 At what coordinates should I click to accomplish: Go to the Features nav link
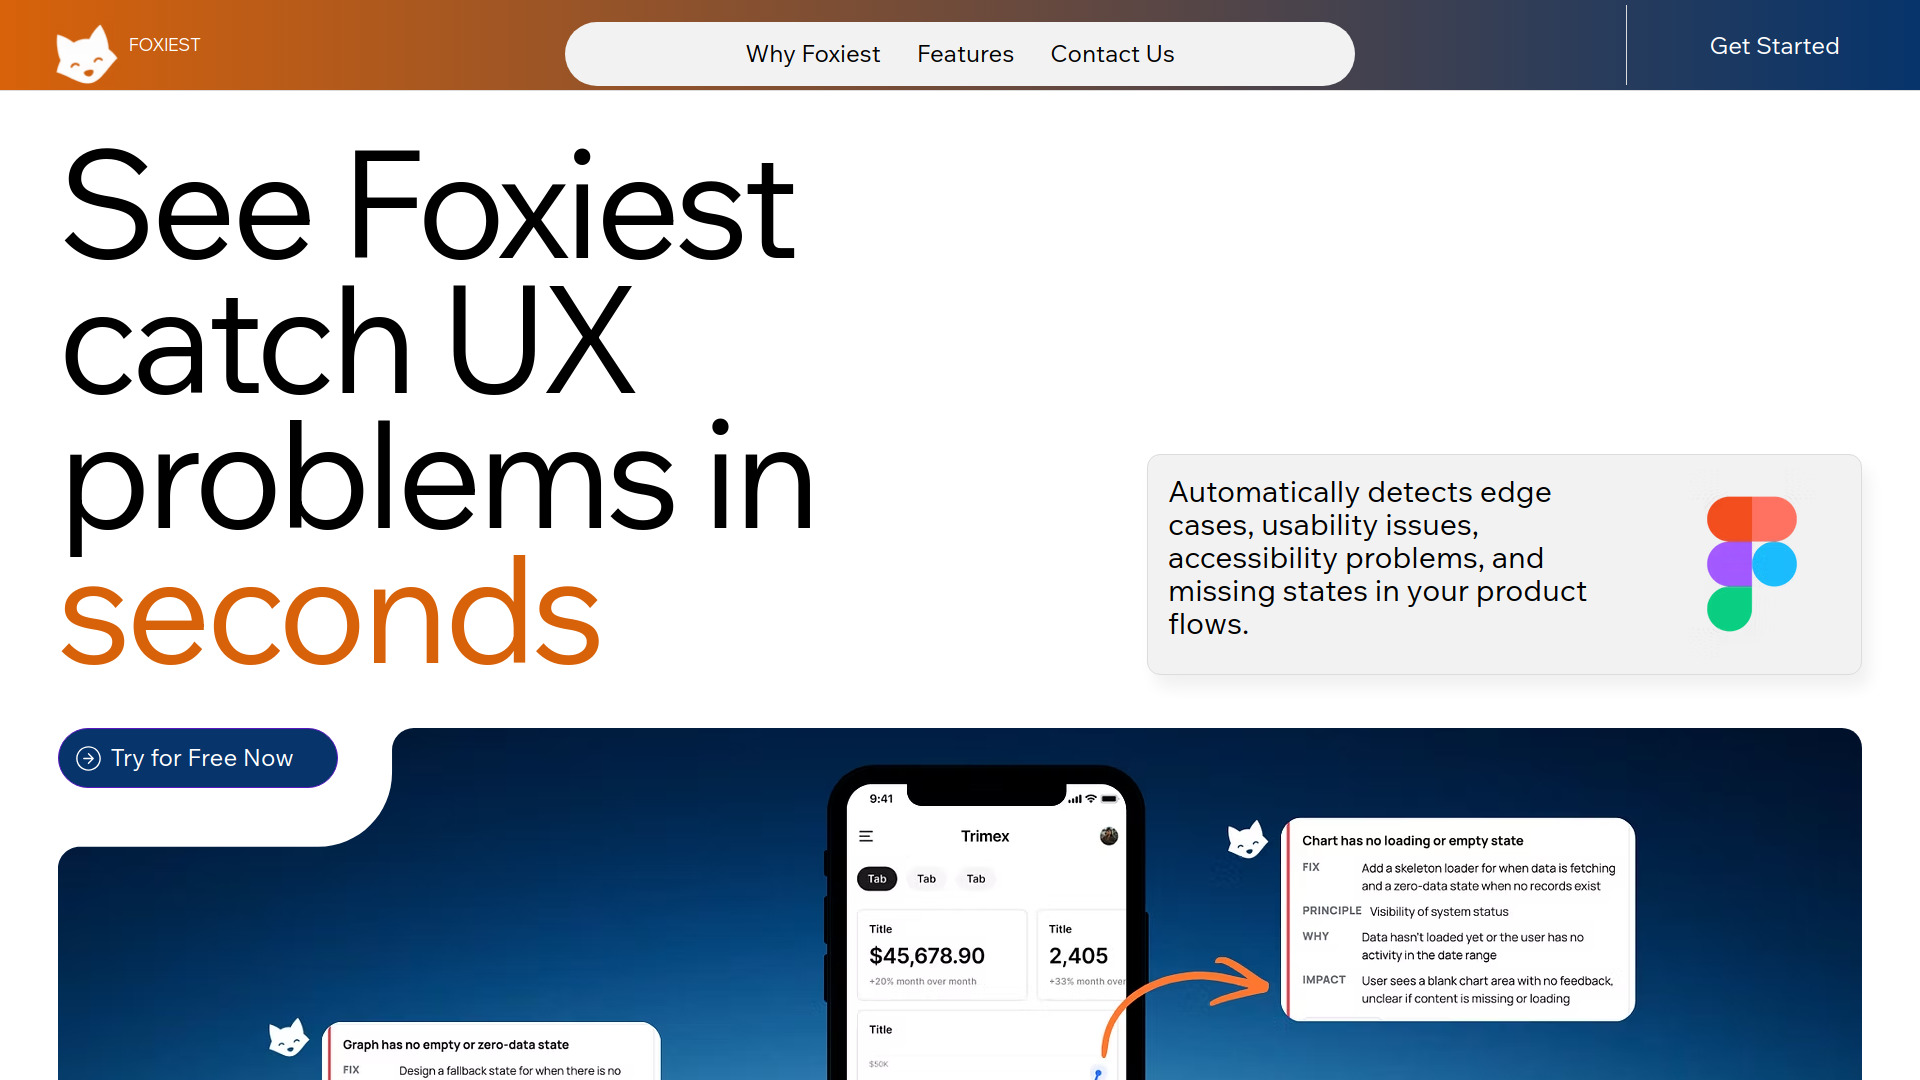[x=965, y=54]
